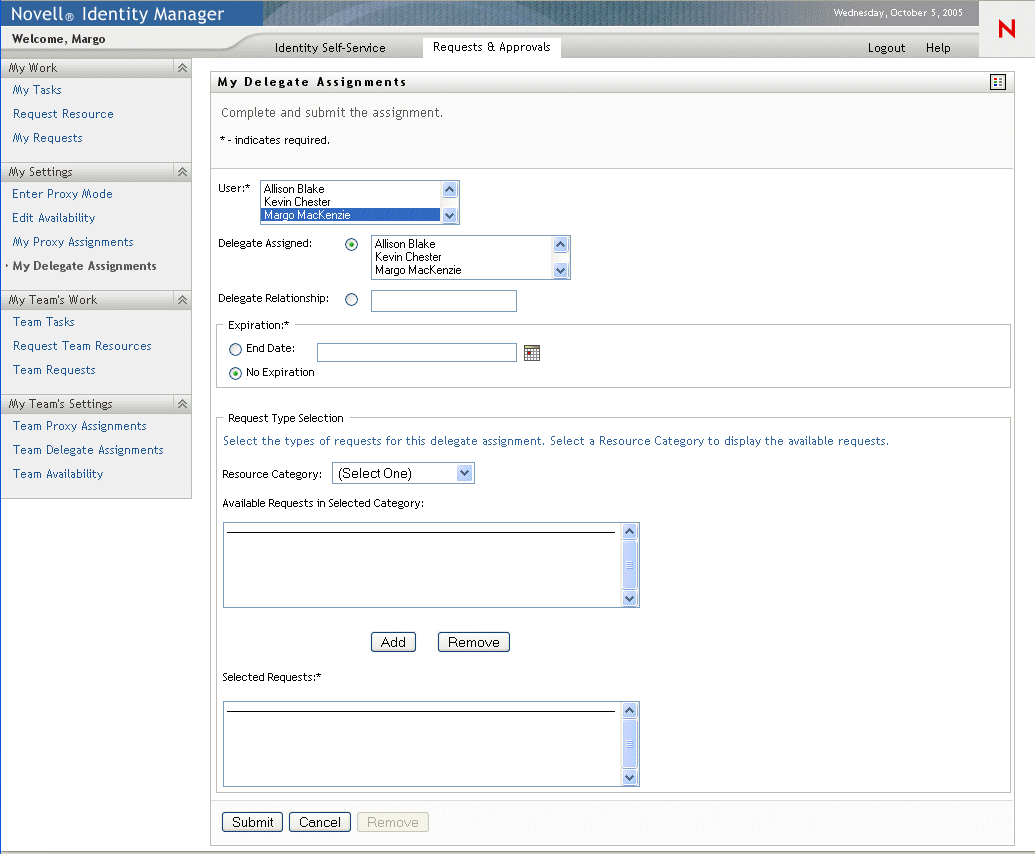Viewport: 1035px width, 854px height.
Task: Click Remove button below Available Requests
Action: (x=474, y=642)
